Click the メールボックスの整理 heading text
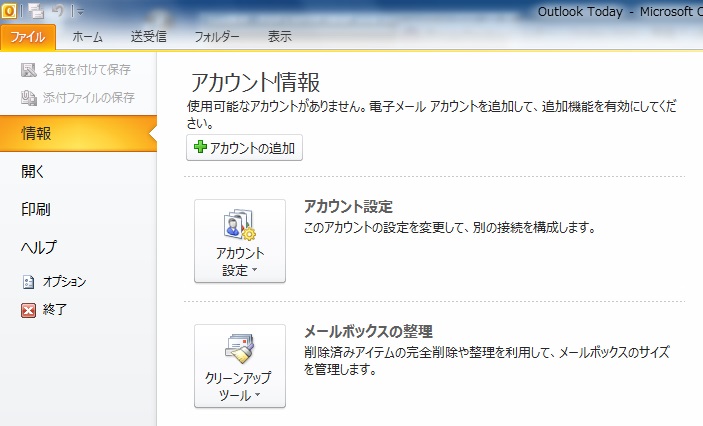The width and height of the screenshot is (703, 426). [369, 332]
